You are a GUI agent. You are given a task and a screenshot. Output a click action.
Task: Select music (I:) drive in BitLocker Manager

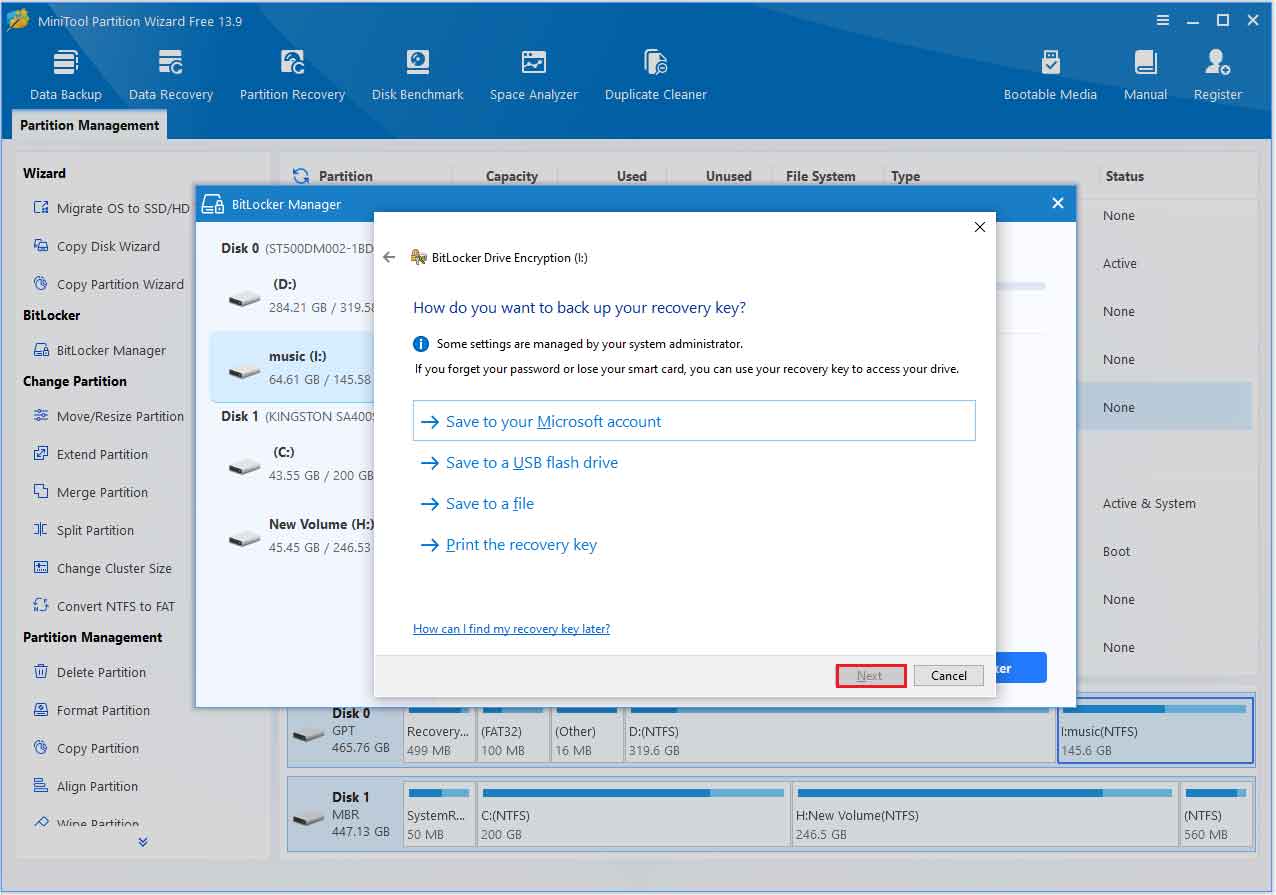[x=292, y=367]
